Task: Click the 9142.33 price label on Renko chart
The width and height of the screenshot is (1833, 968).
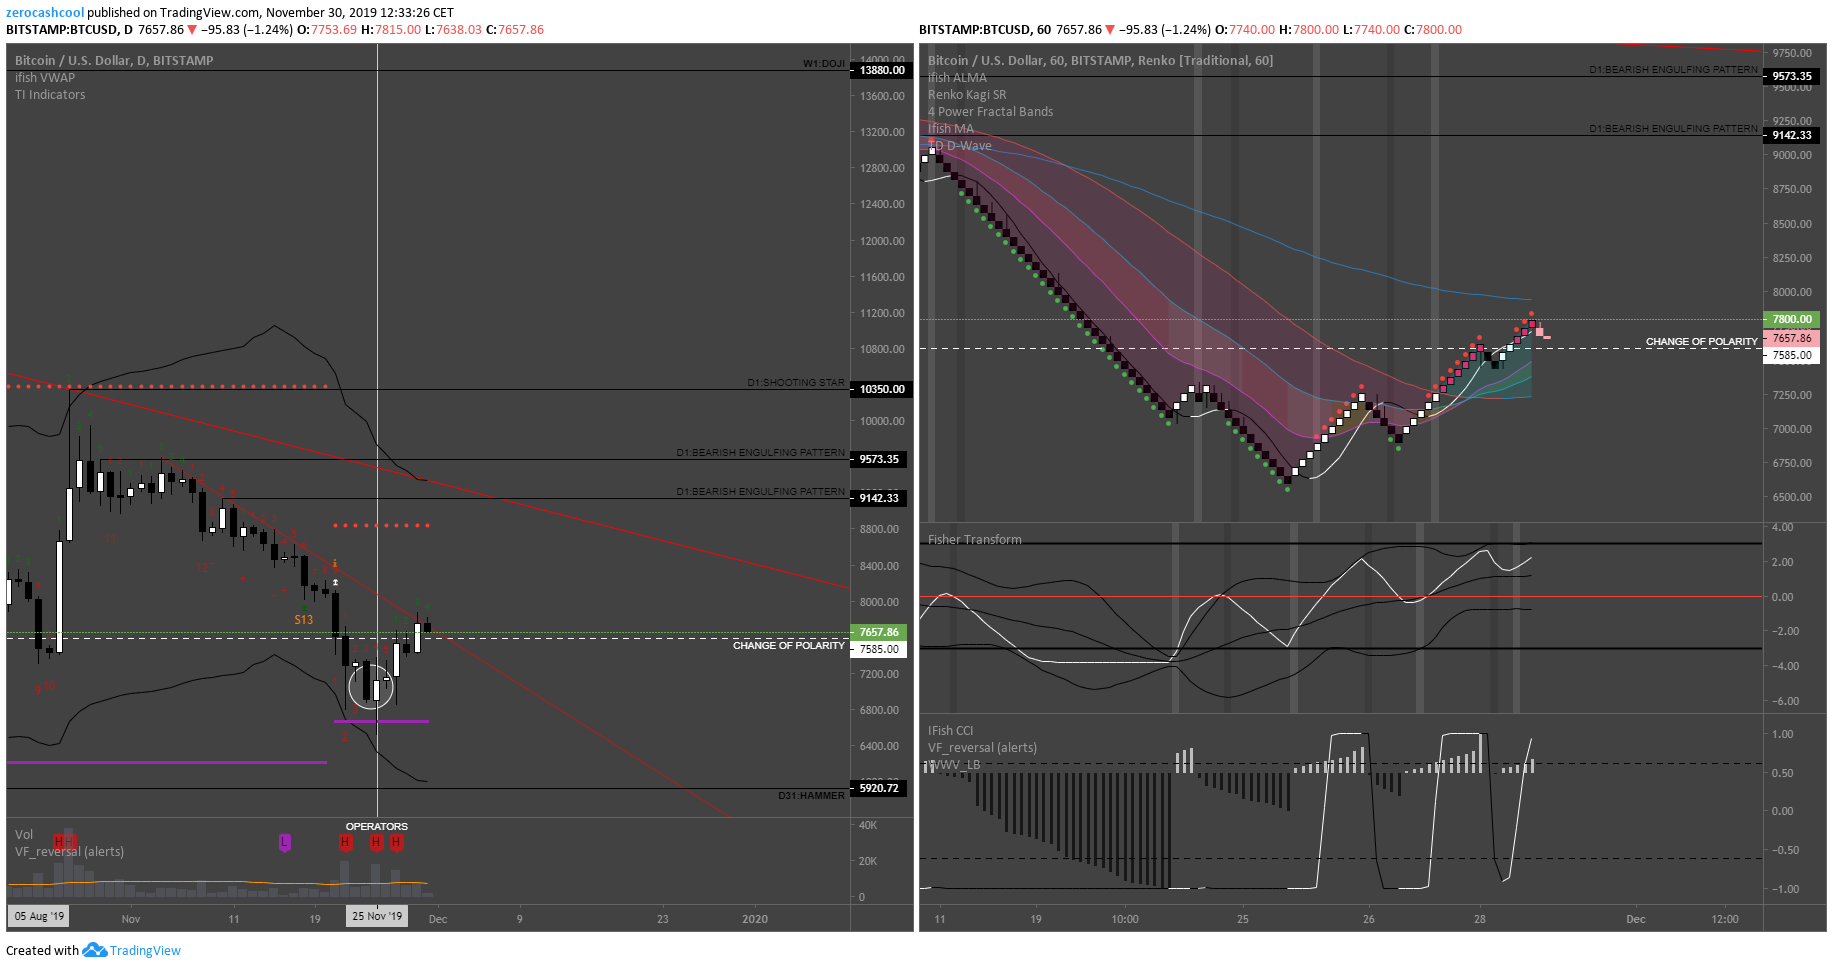Action: tap(1791, 135)
